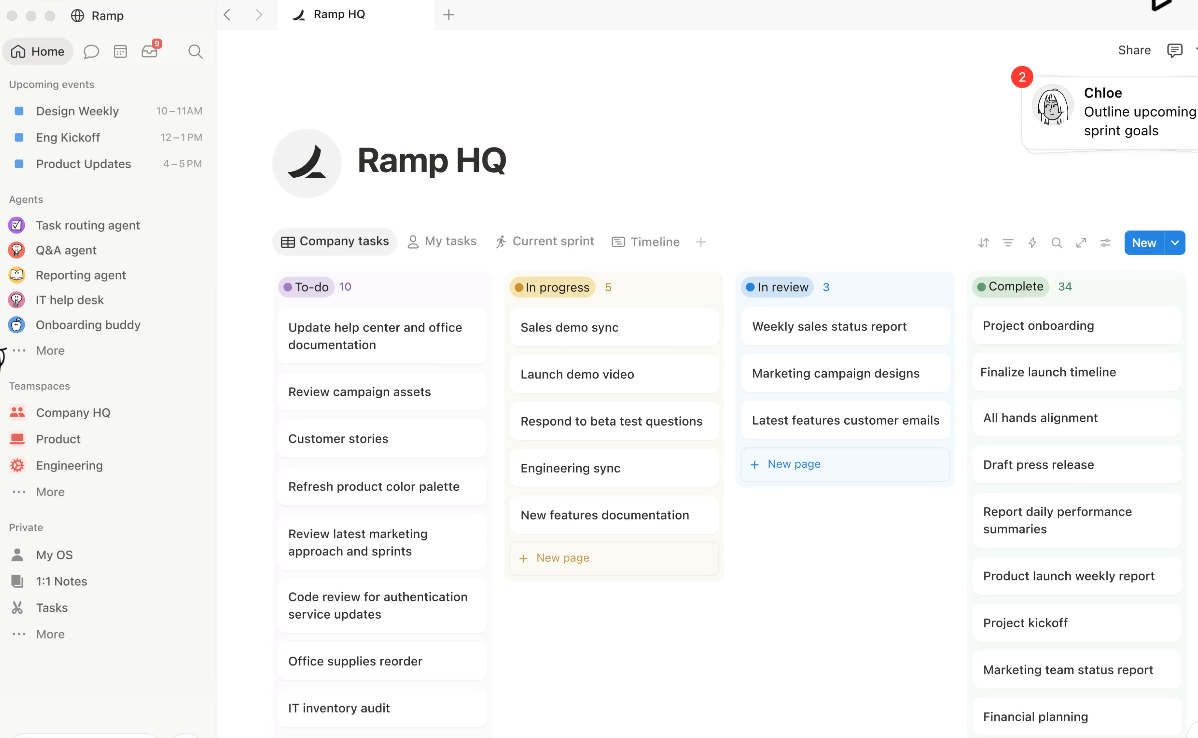
Task: Open Task routing agent
Action: (88, 225)
